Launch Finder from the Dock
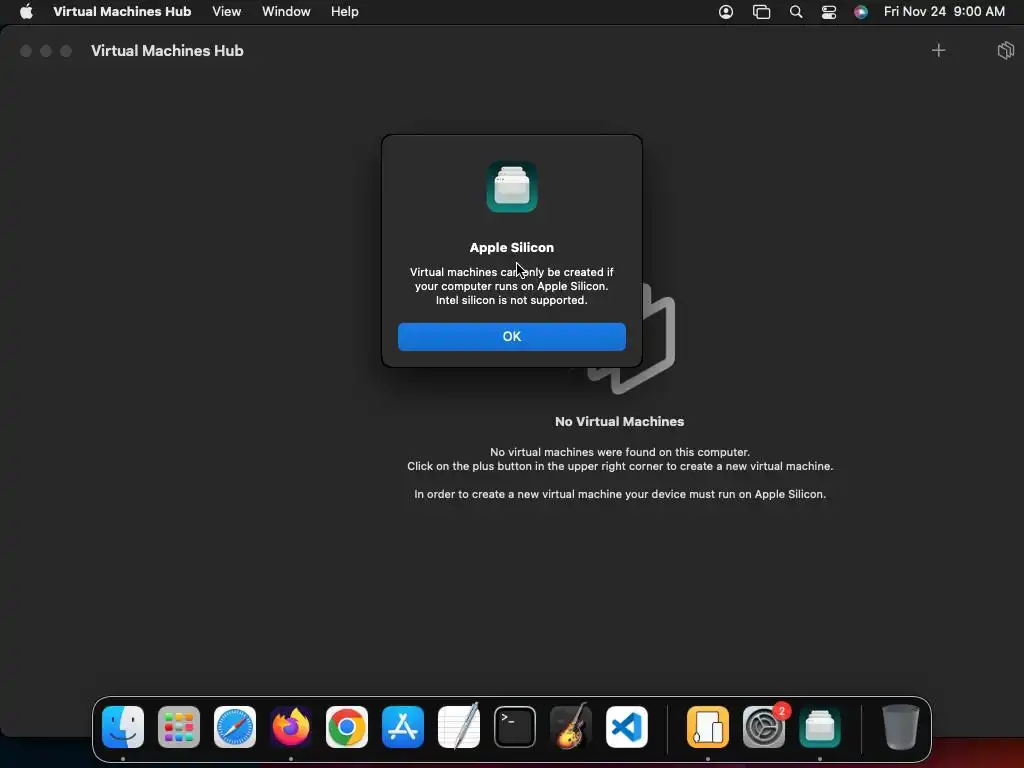1024x768 pixels. point(123,727)
